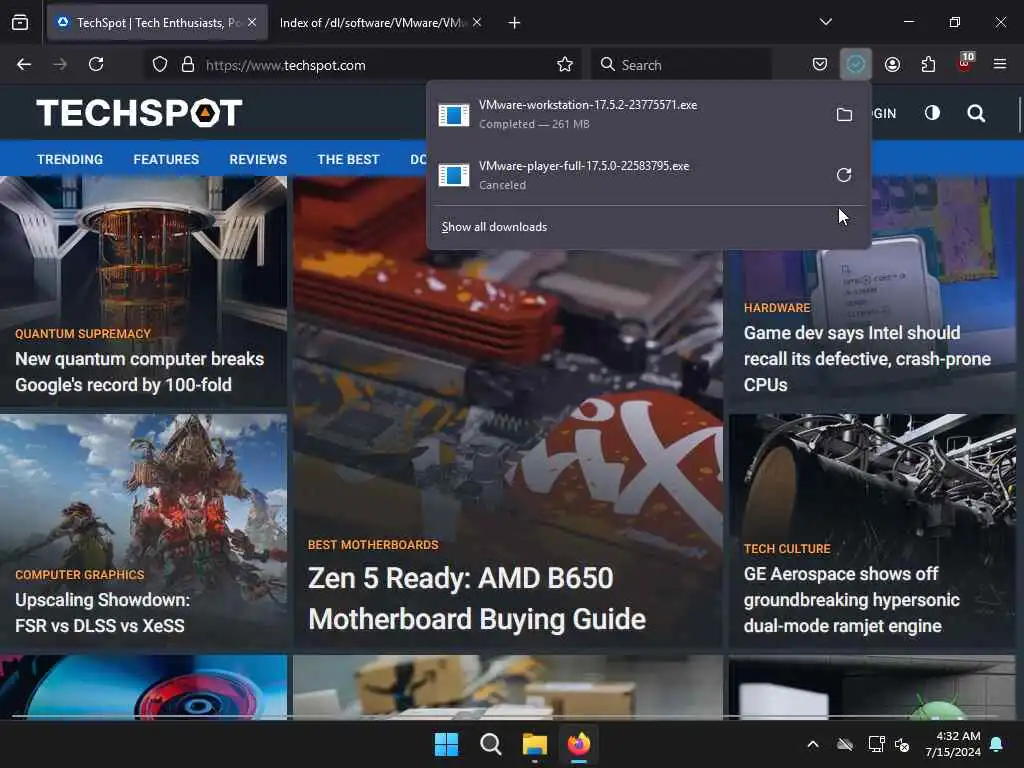The width and height of the screenshot is (1024, 768).
Task: Click the HARDWARE category label
Action: [776, 308]
